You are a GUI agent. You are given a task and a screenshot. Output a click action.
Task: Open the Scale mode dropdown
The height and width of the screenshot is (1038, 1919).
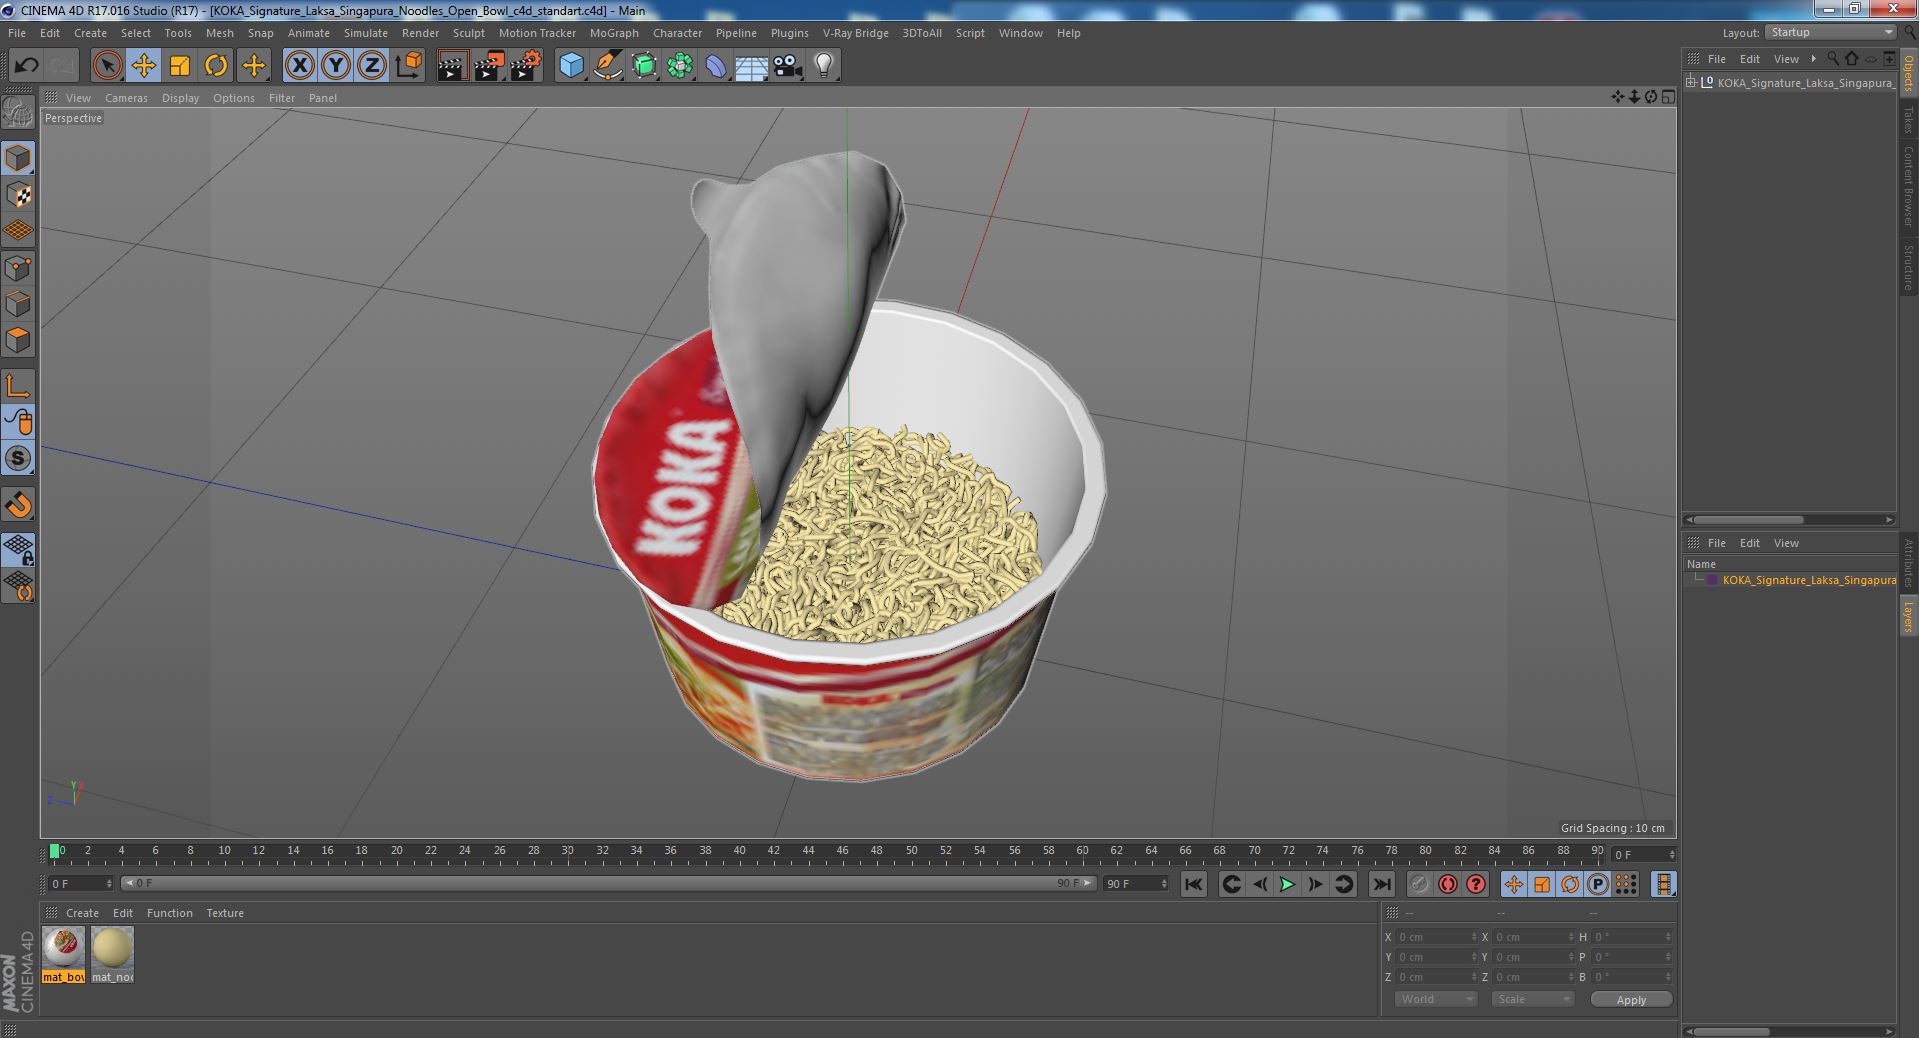coord(1532,999)
